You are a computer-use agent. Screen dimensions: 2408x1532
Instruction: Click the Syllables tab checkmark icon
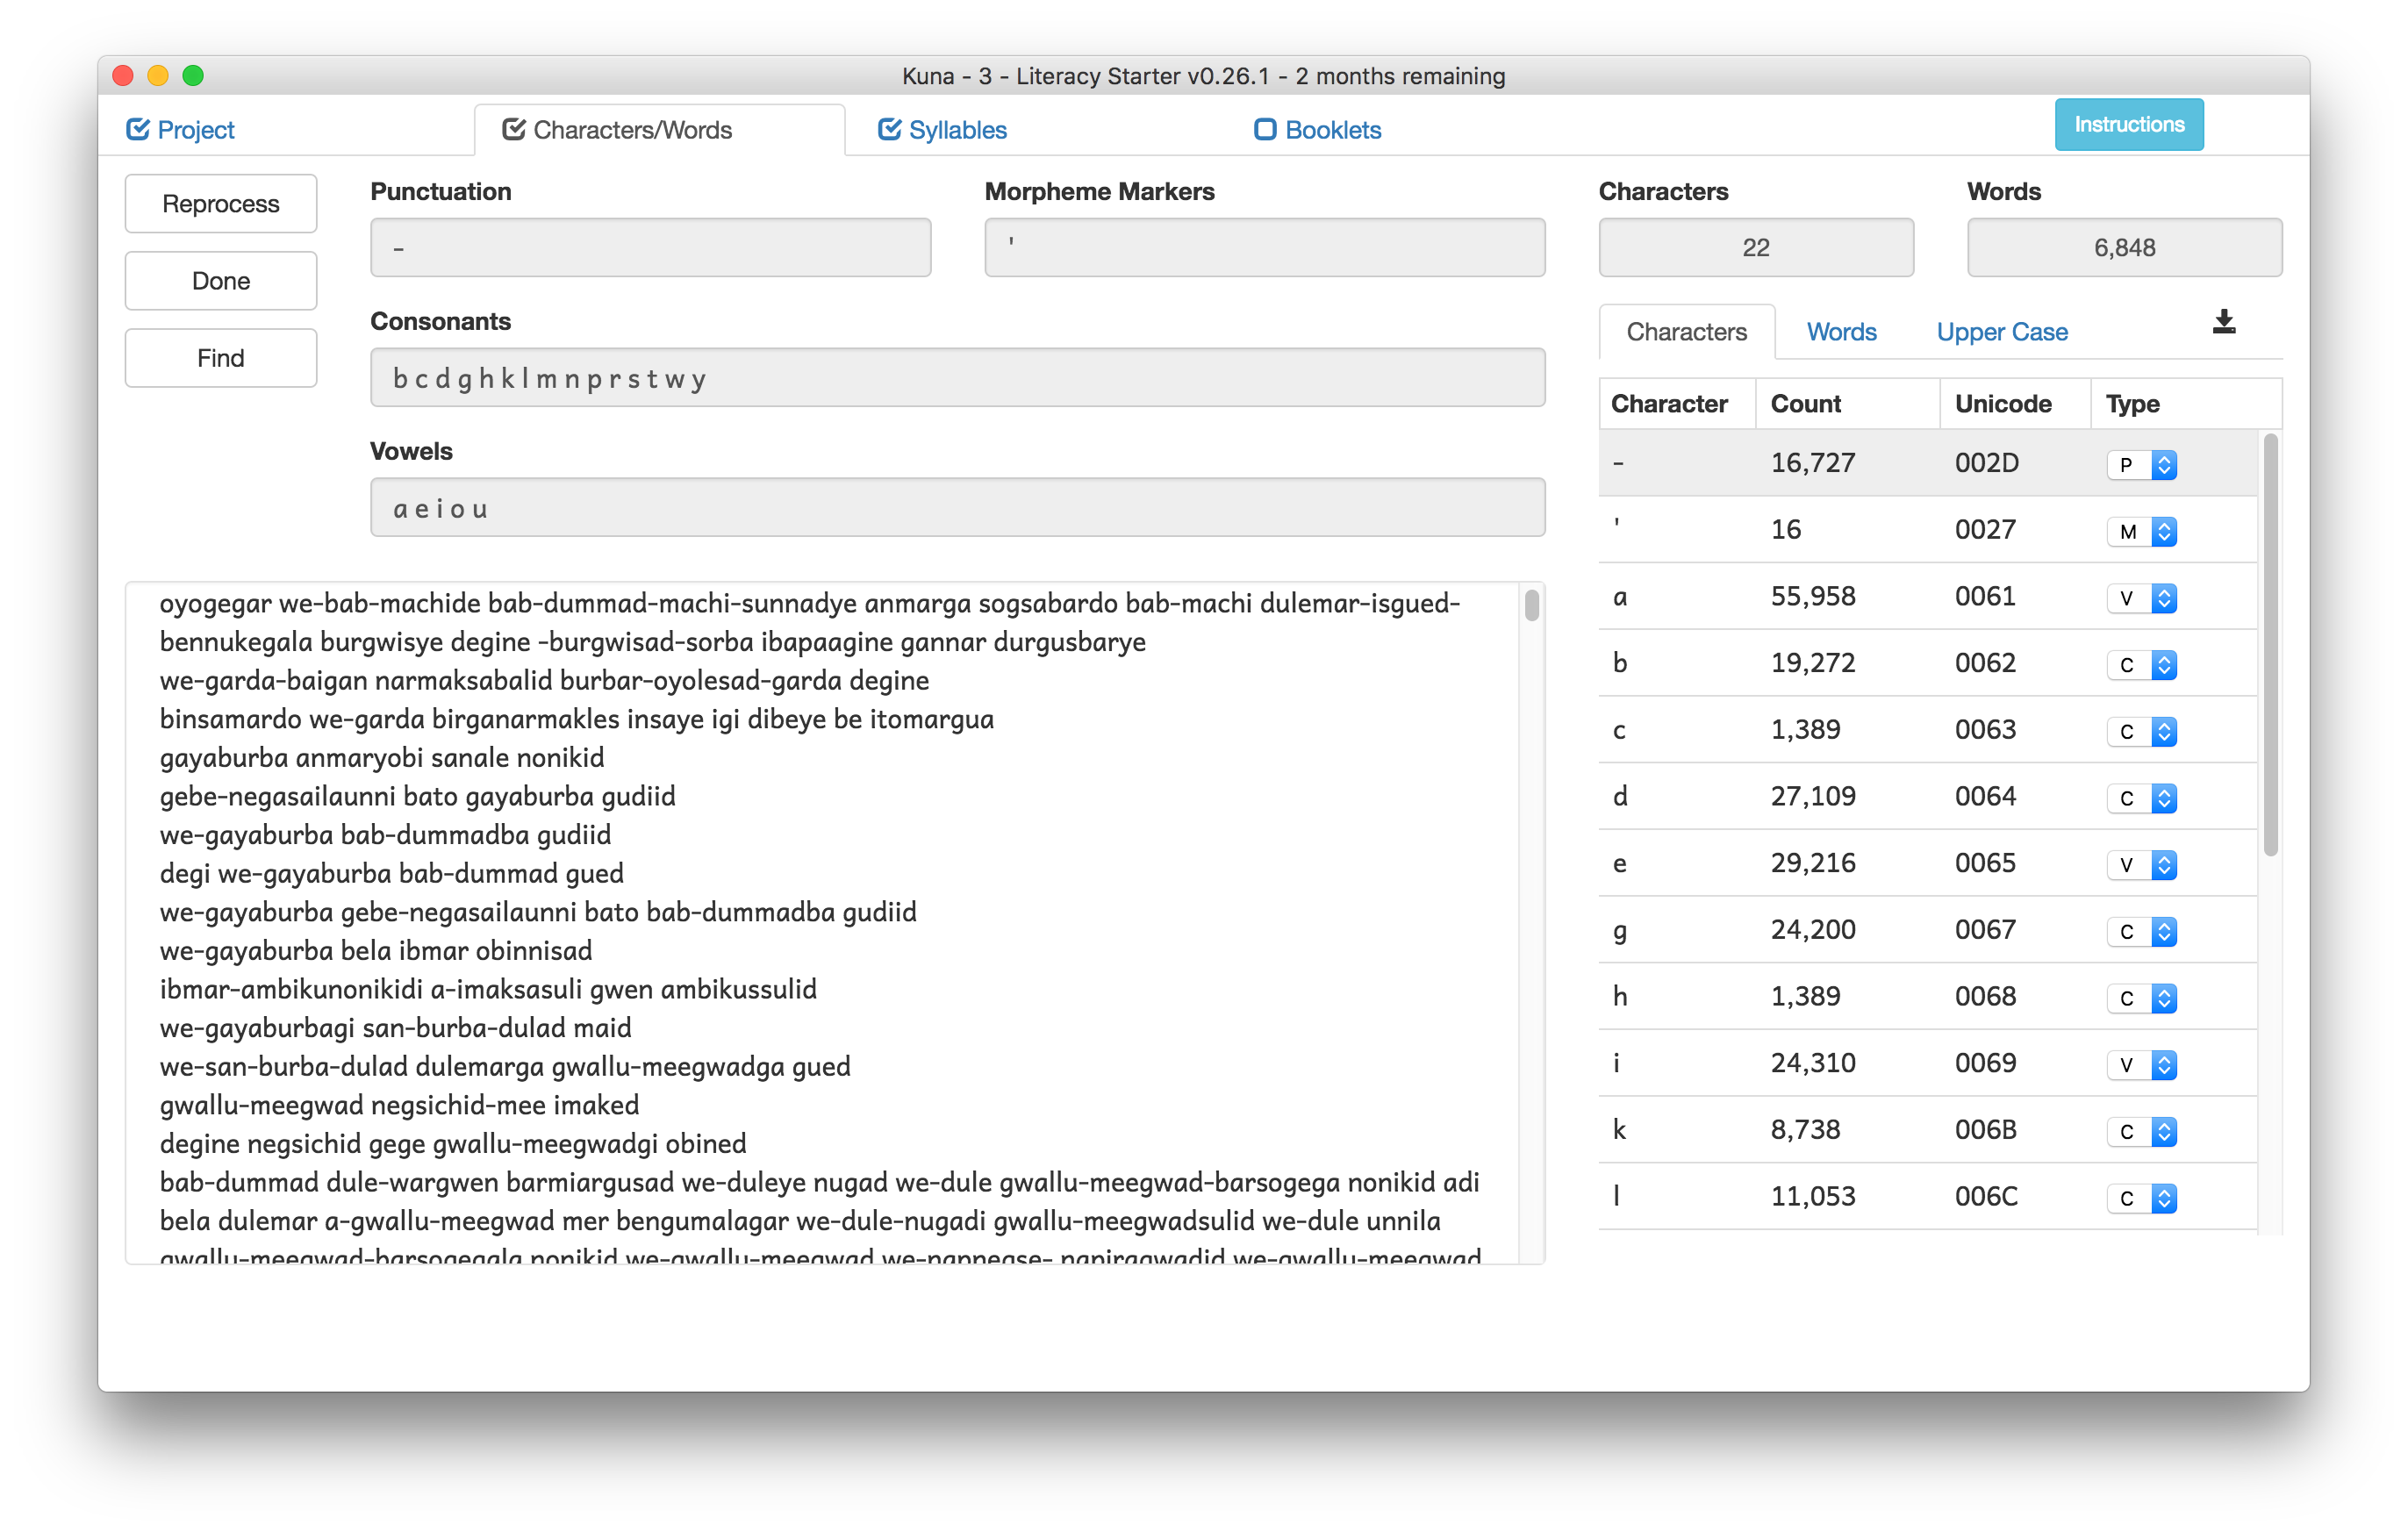click(x=889, y=129)
